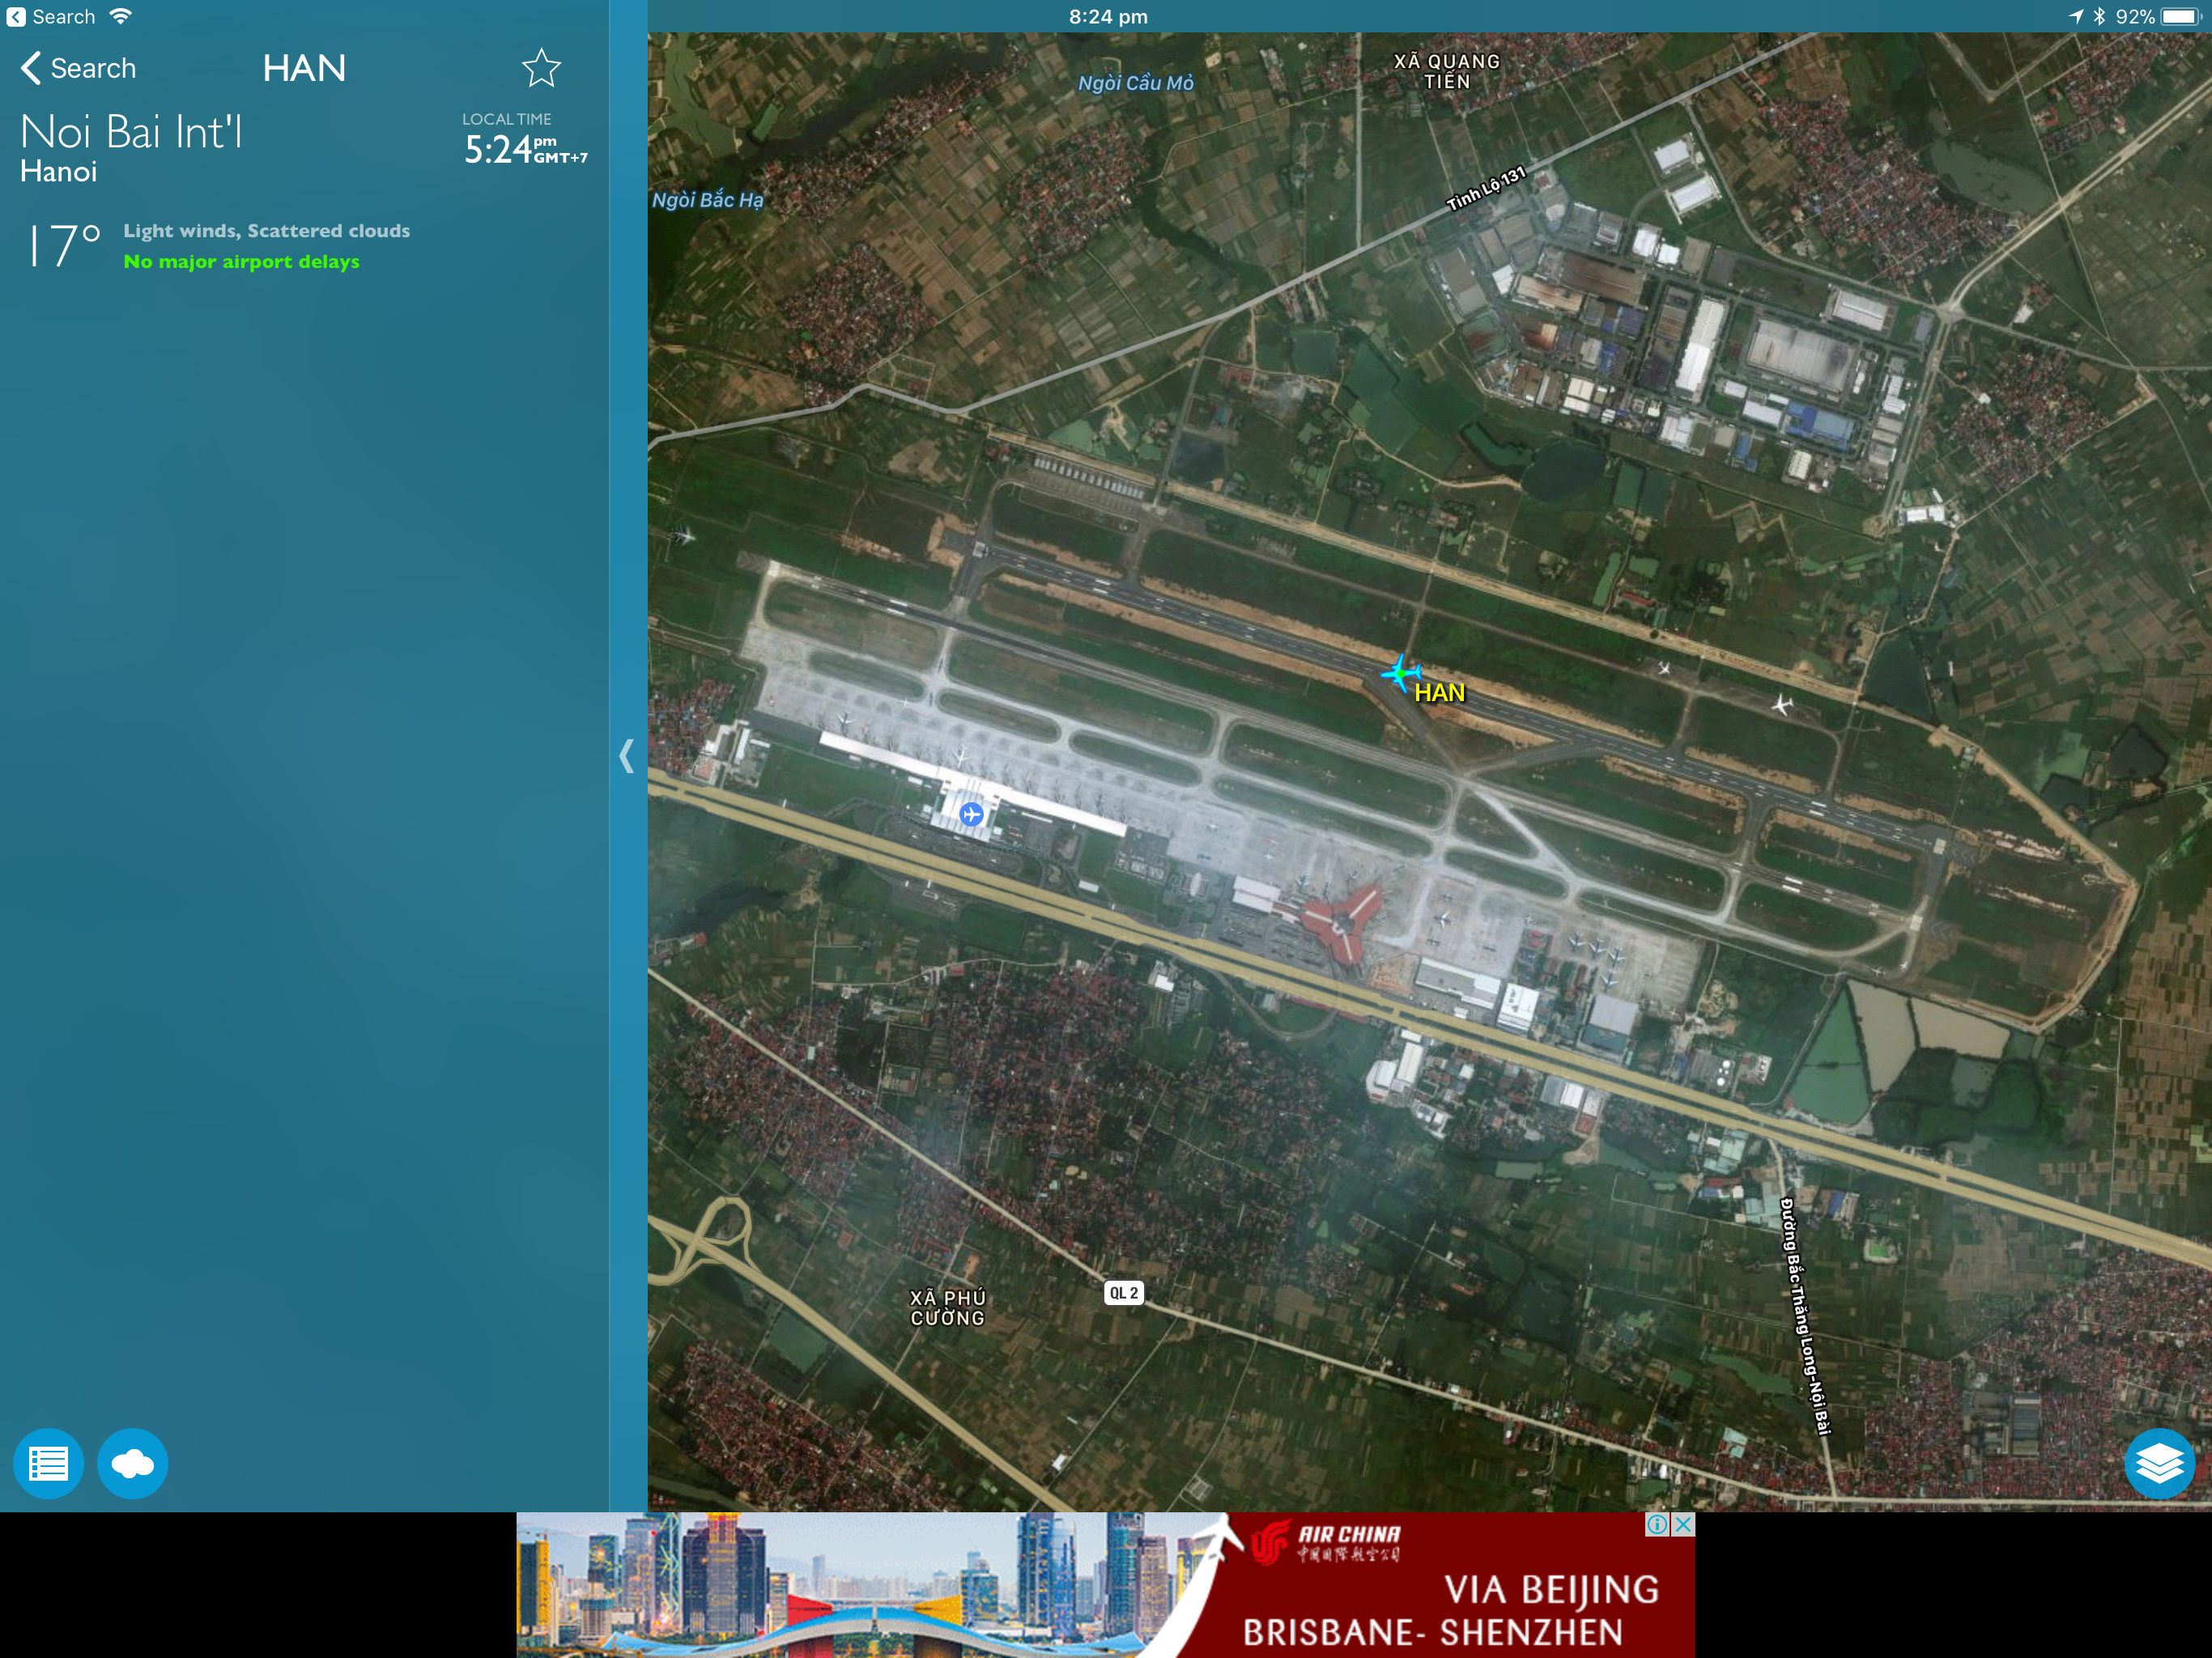Tap the yellow HAN airport label
2212x1658 pixels.
(1439, 693)
